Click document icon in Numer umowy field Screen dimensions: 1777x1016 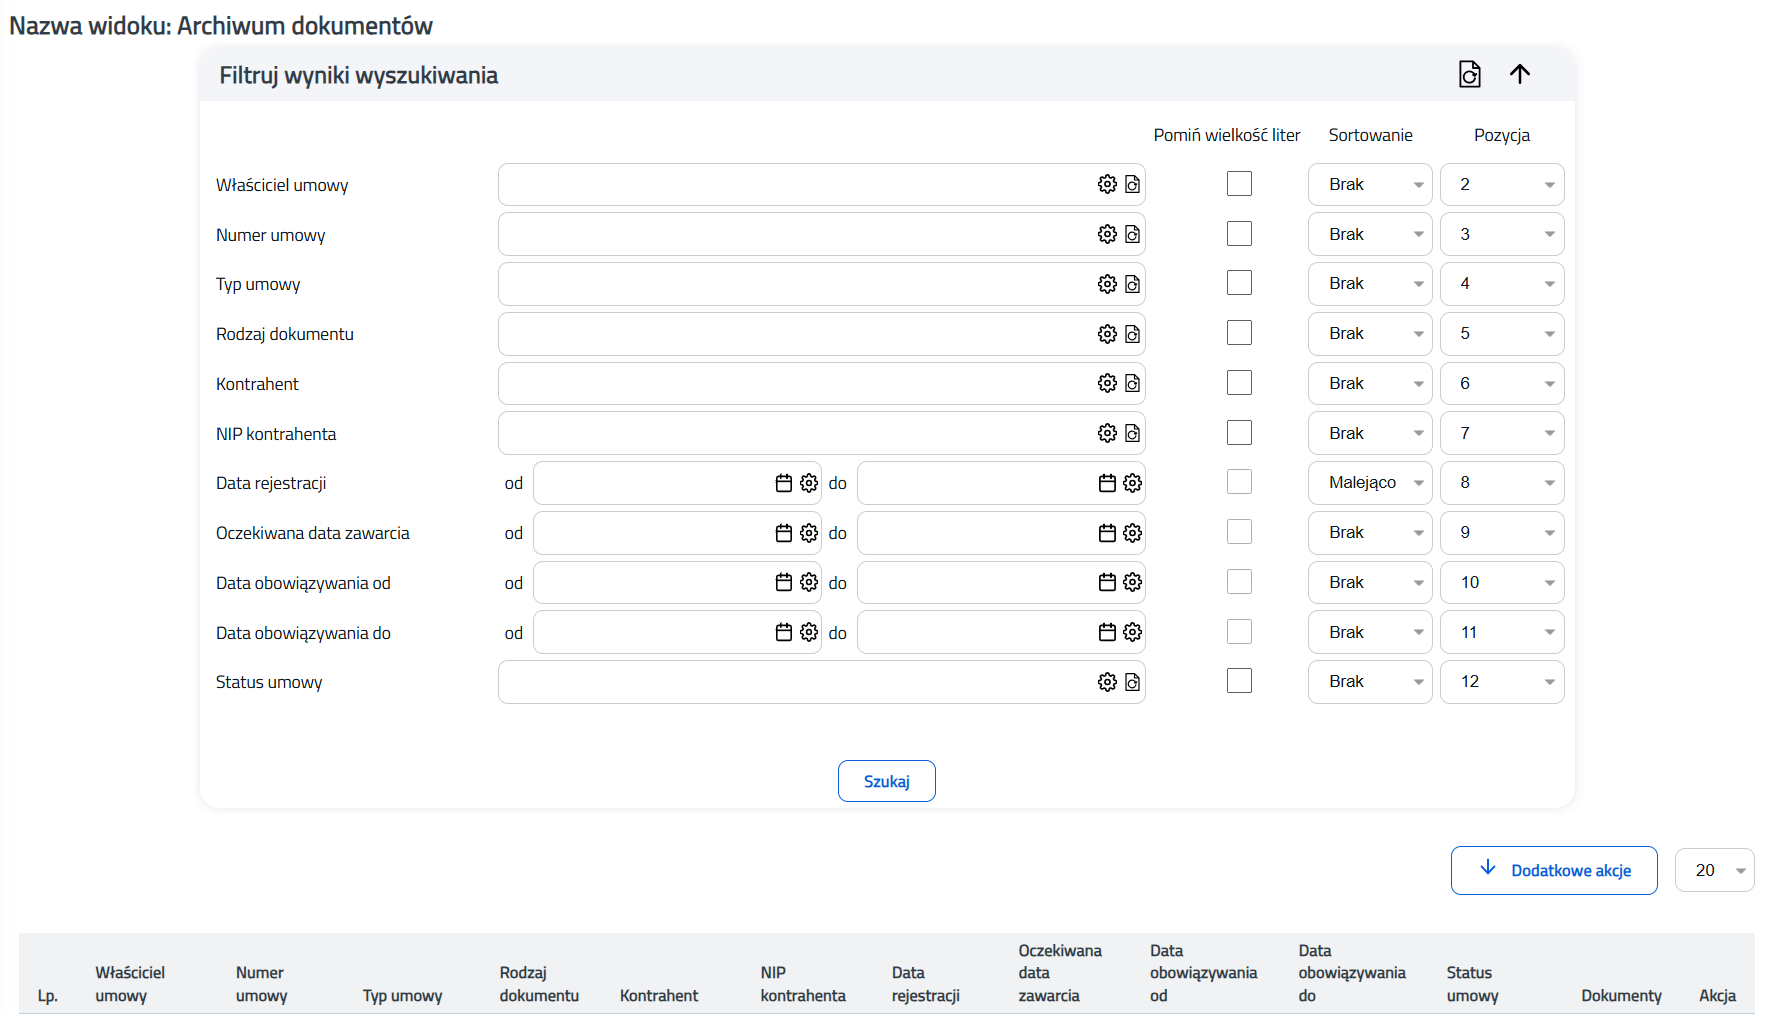tap(1132, 234)
